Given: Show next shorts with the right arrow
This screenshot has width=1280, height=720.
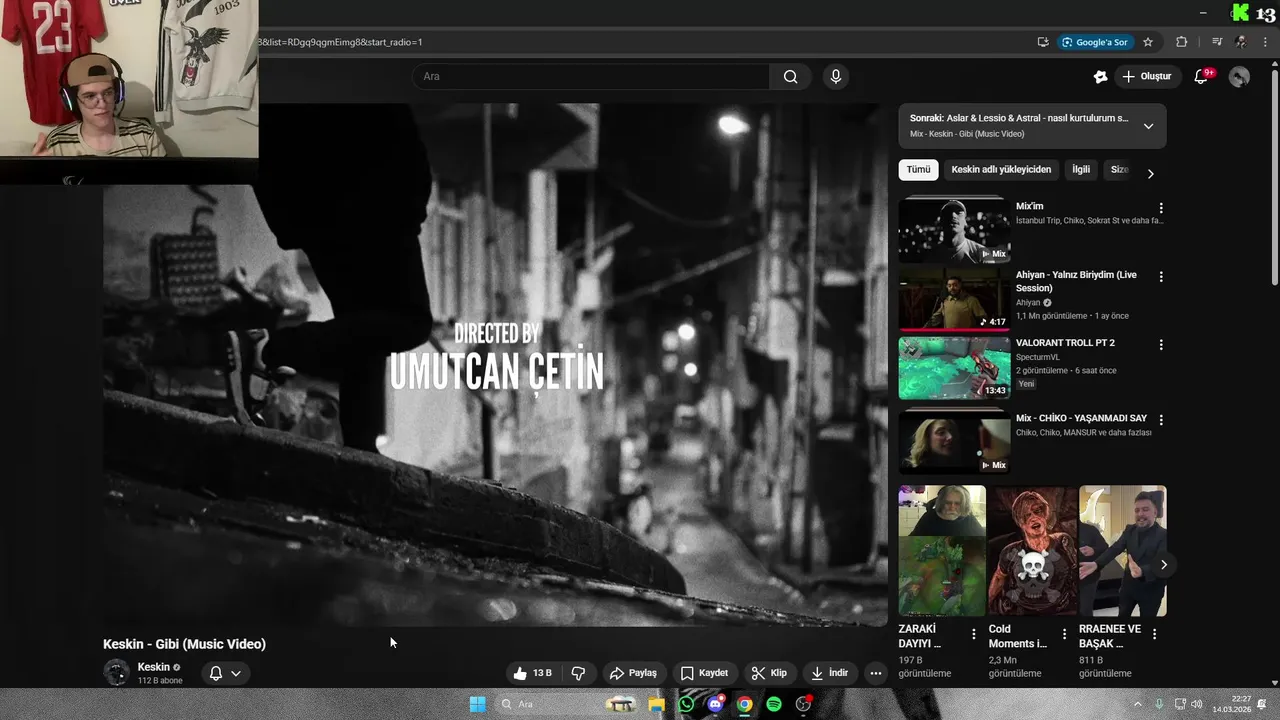Looking at the screenshot, I should point(1163,565).
